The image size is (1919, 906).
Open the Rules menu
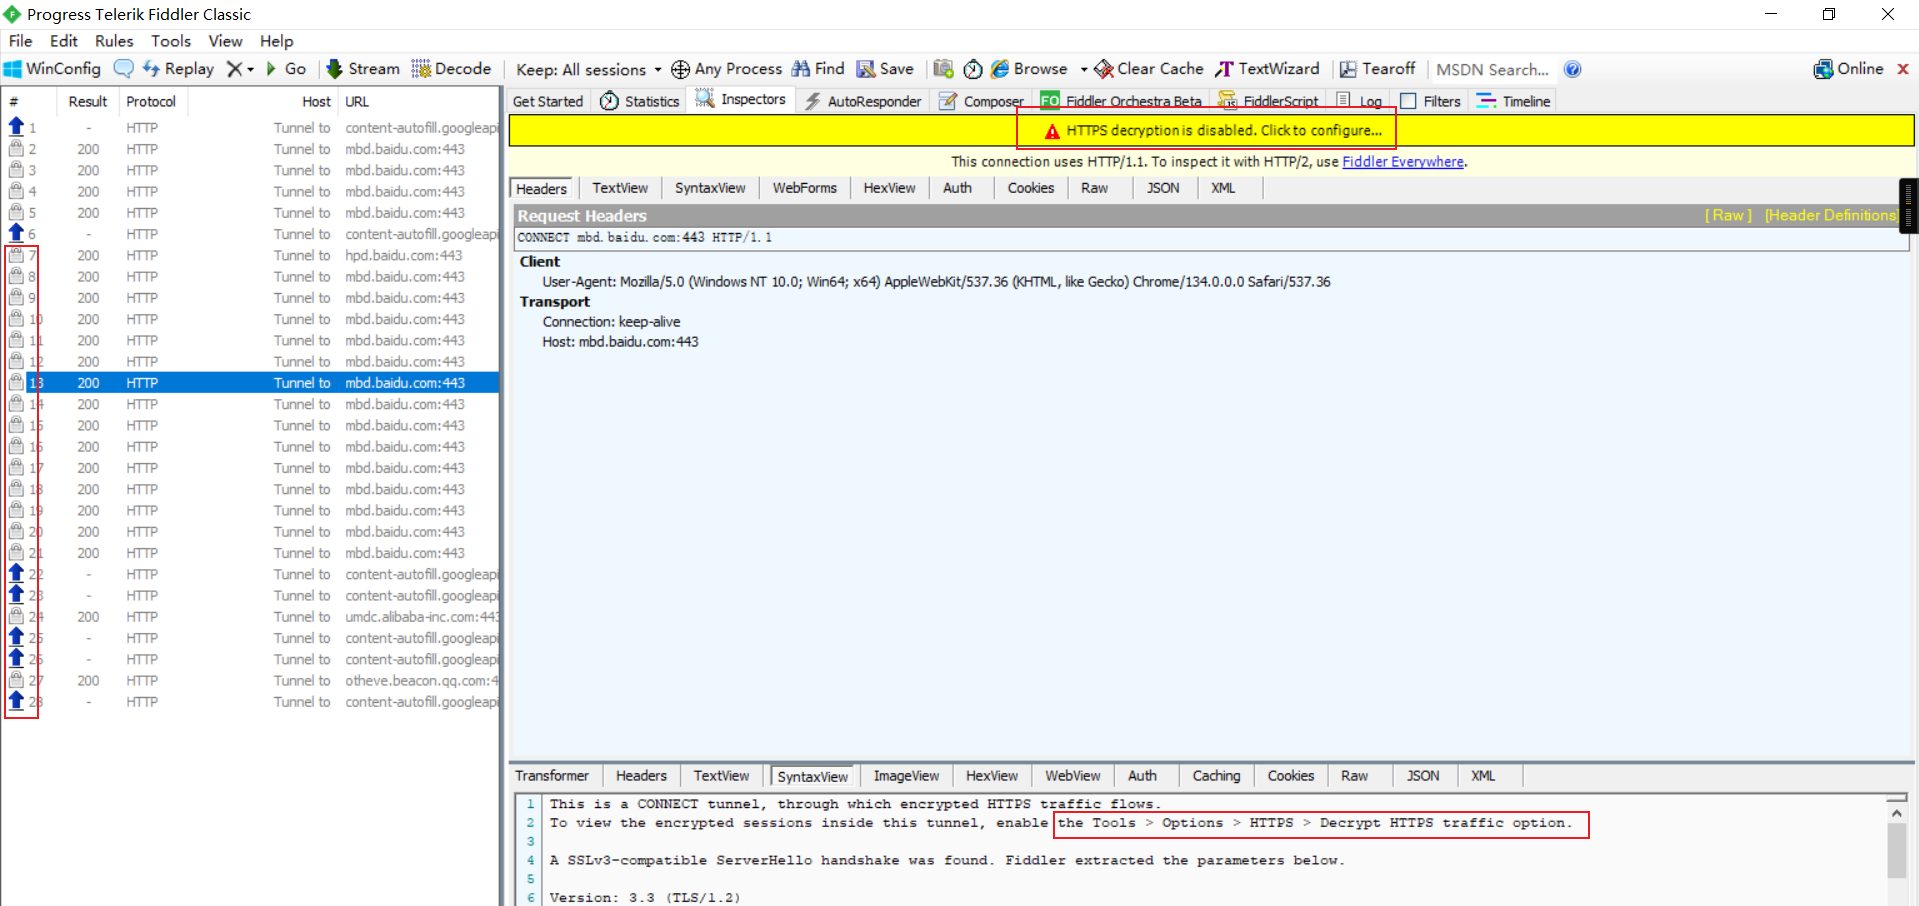[114, 41]
